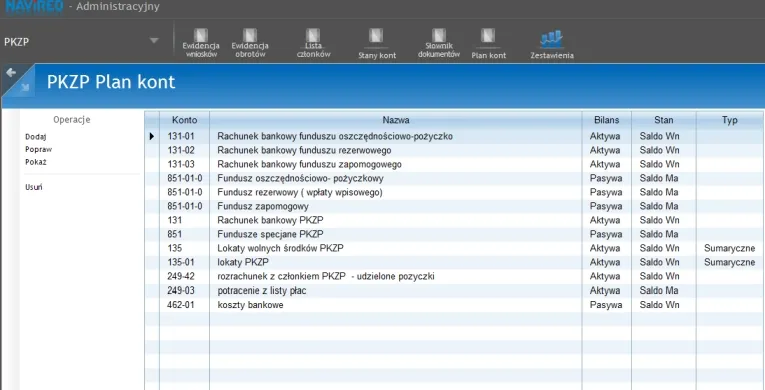Open Ewidencja obrotów toolbar icon
The image size is (765, 390).
[x=250, y=42]
